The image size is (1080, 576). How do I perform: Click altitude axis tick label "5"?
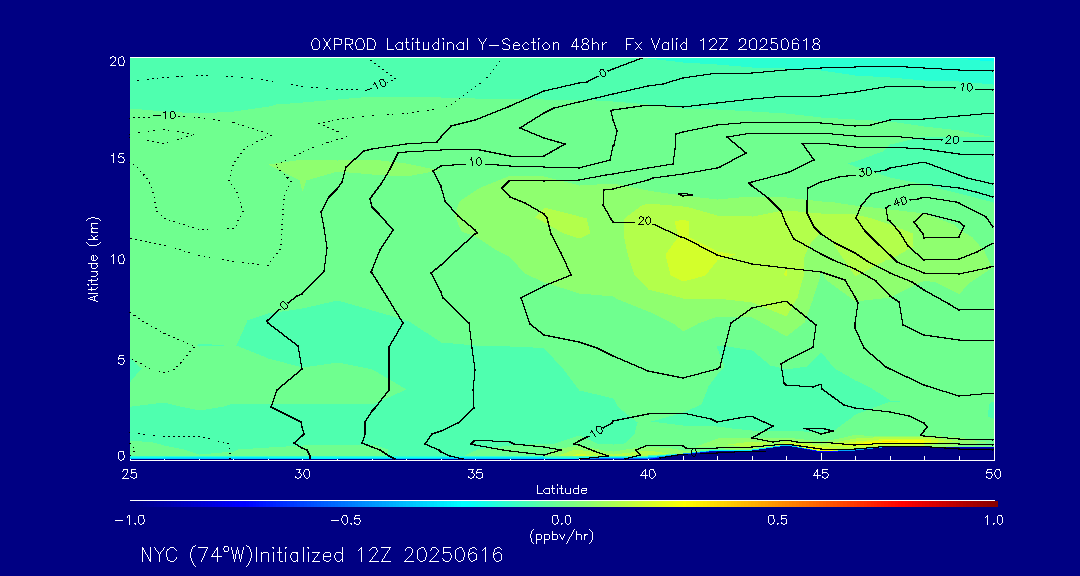click(x=120, y=360)
